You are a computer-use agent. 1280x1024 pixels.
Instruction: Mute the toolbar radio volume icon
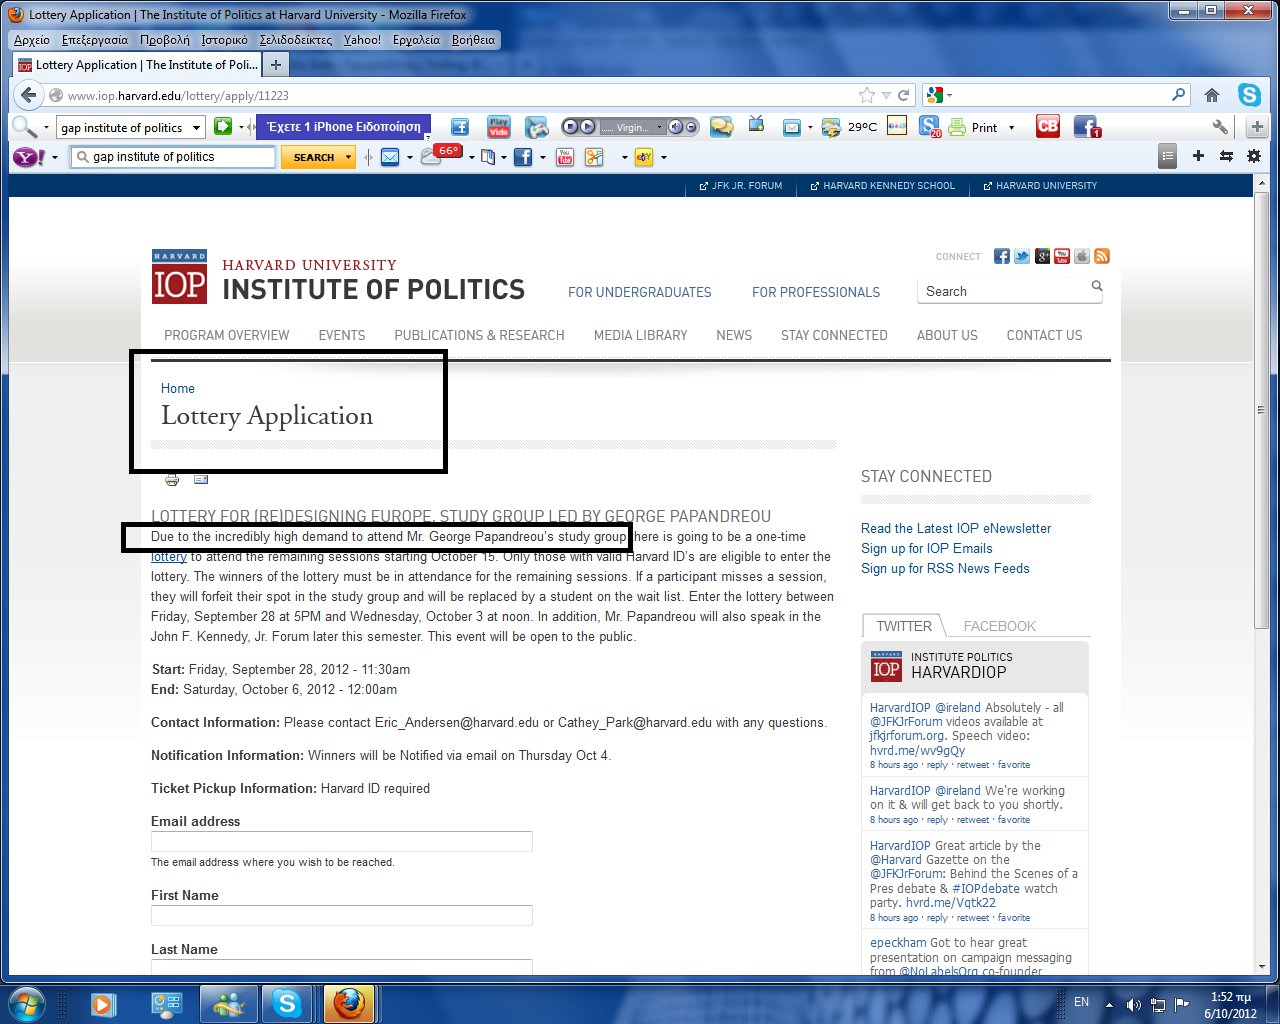674,127
